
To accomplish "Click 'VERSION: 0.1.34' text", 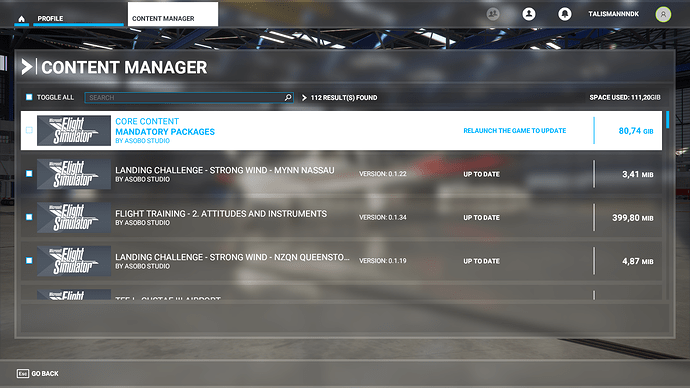I will [383, 218].
